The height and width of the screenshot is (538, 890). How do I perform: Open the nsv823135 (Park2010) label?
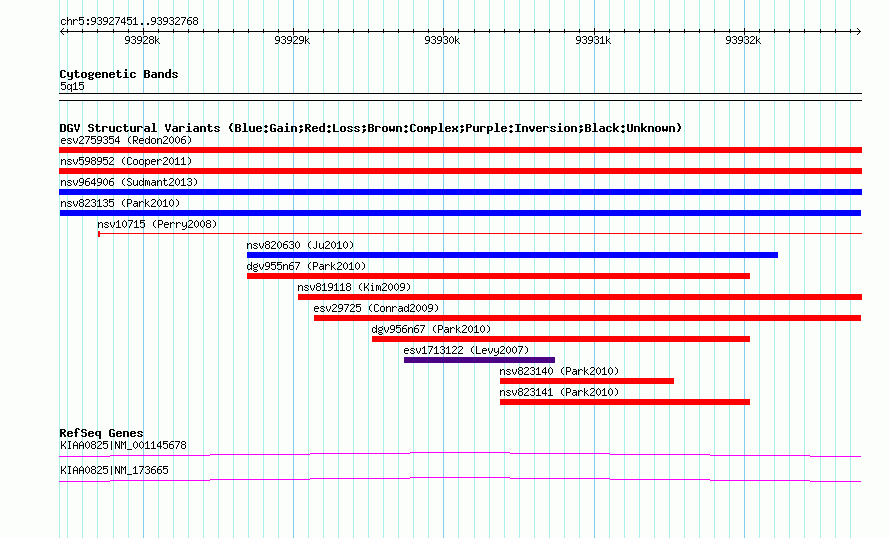(120, 203)
